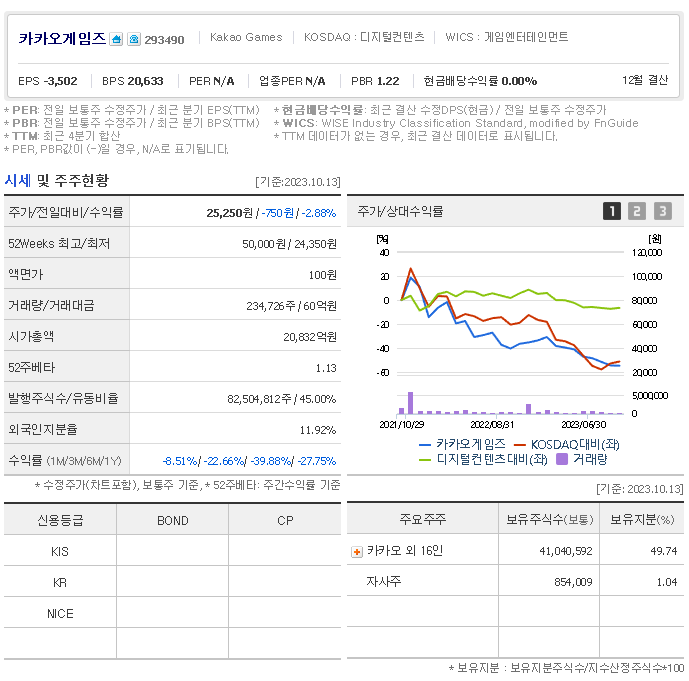
Task: Click the stock code 293490
Action: (164, 40)
